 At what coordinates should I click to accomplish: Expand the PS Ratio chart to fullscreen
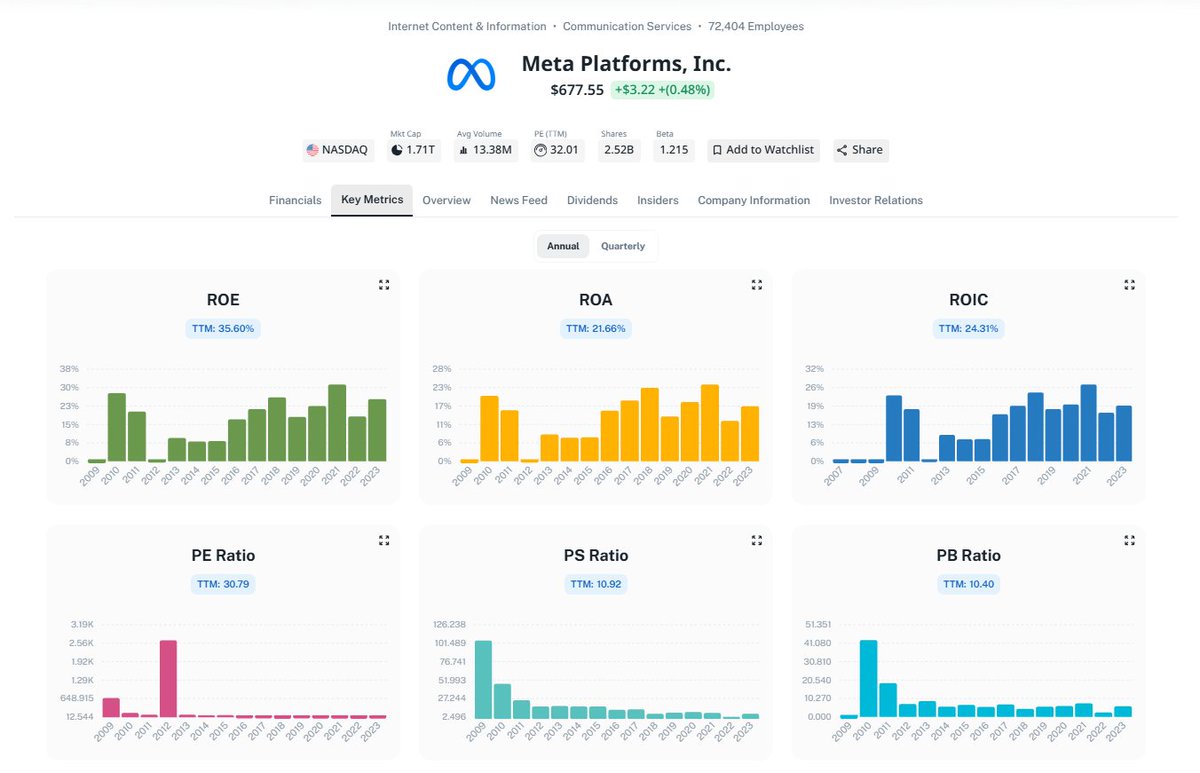click(x=757, y=540)
